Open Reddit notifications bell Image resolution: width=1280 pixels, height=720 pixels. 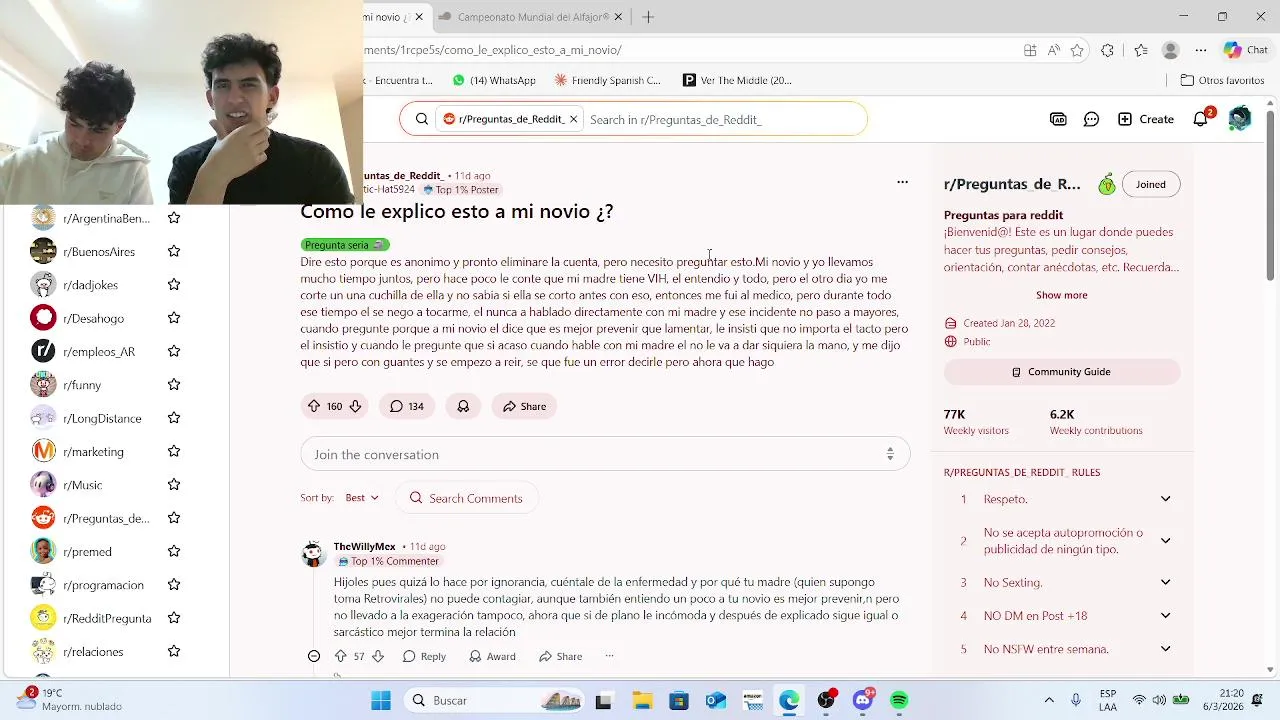tap(1201, 119)
